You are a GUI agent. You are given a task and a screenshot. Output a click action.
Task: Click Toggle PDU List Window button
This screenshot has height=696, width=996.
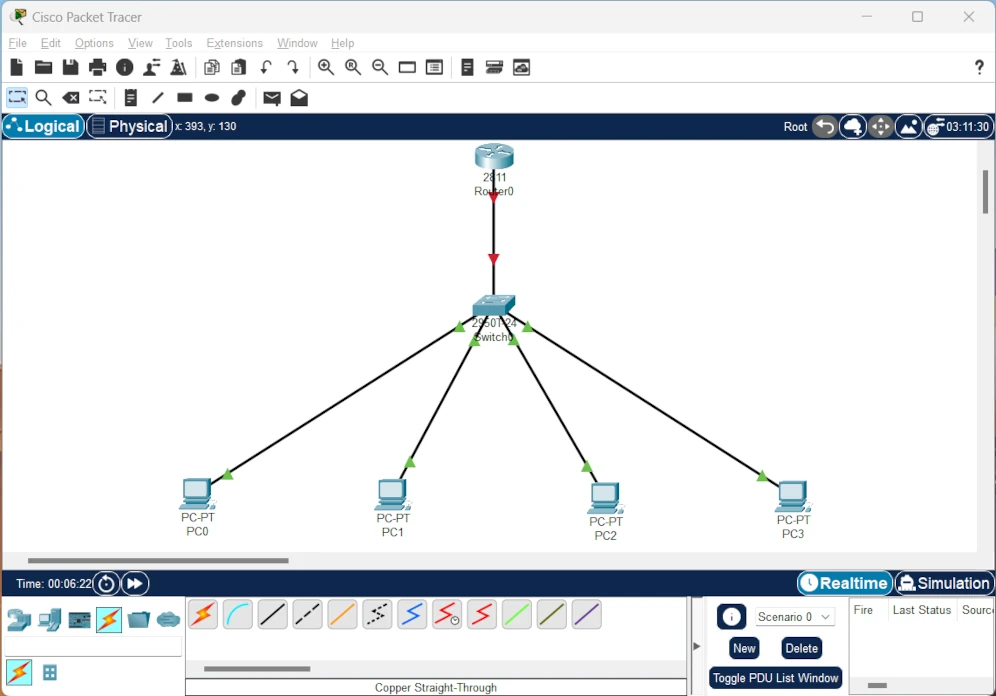[x=776, y=678]
